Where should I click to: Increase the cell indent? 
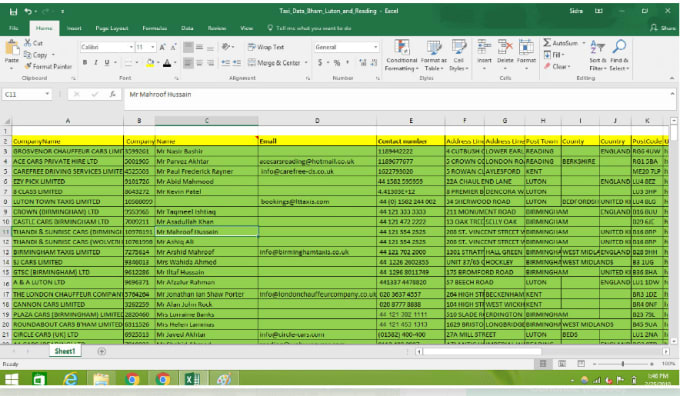(x=237, y=63)
